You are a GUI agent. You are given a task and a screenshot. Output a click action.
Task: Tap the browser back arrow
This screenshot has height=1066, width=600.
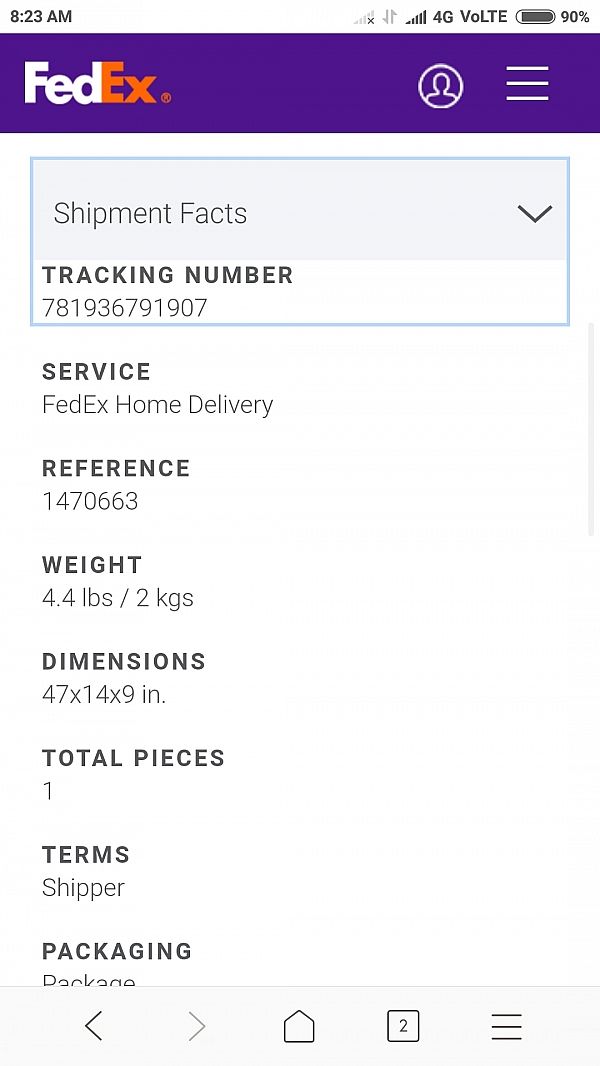tap(94, 1026)
